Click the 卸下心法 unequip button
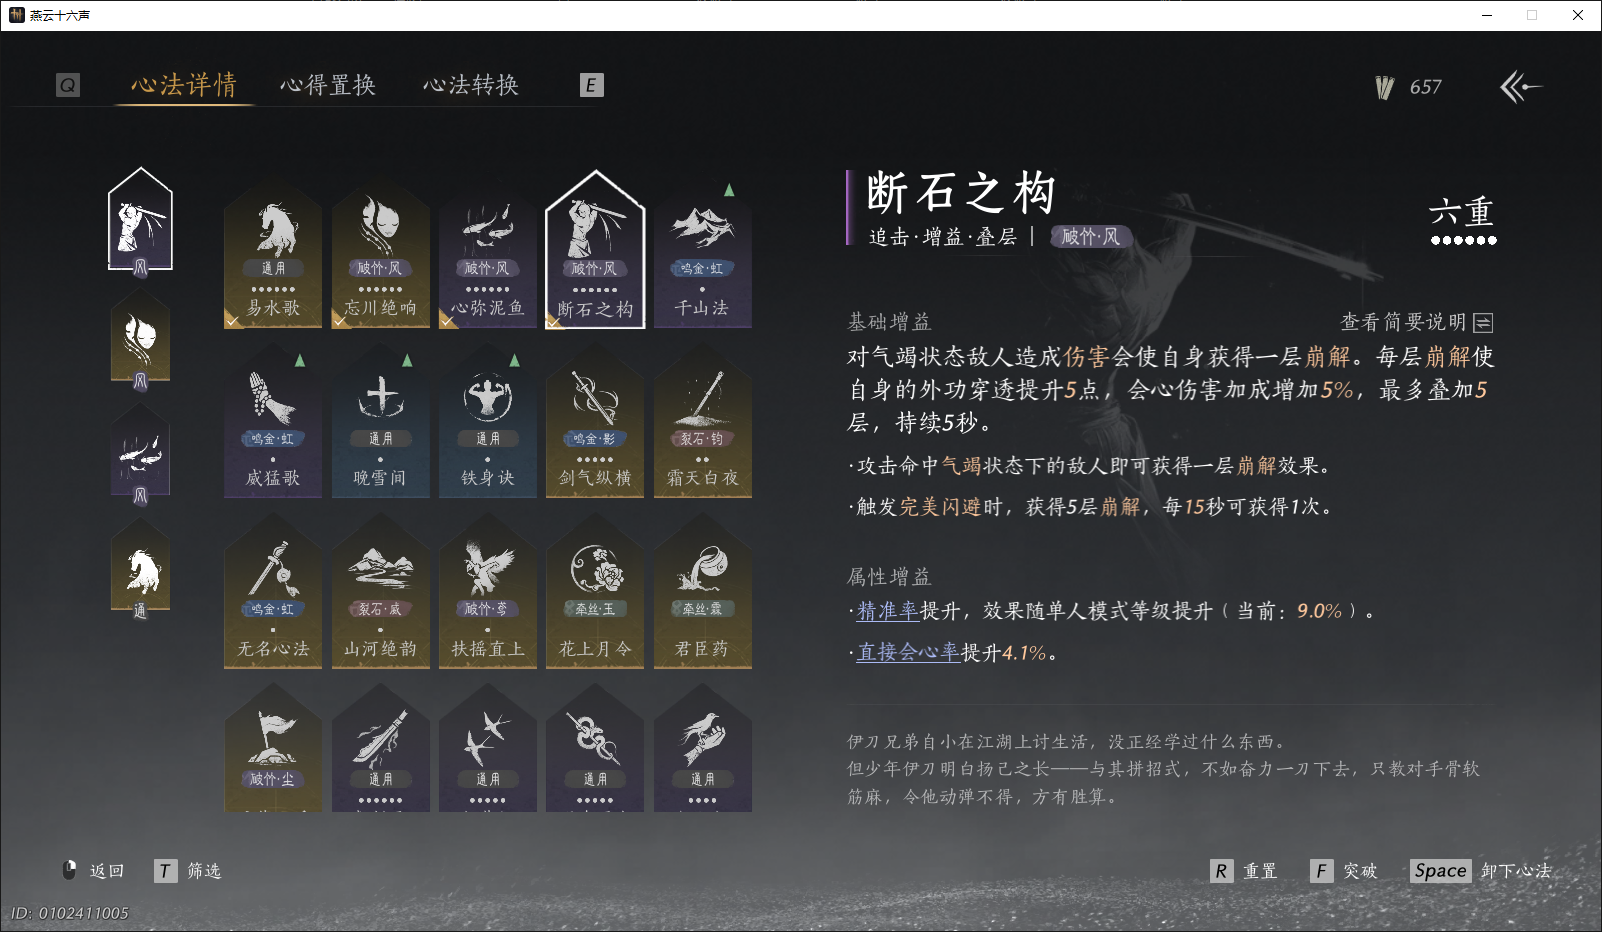Screen dimensions: 1602x932 (1481, 871)
